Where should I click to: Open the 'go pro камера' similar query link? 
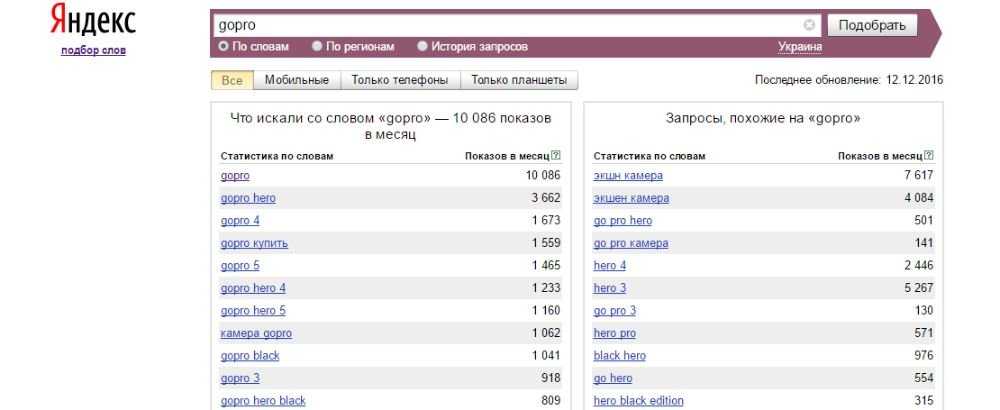[x=631, y=243]
